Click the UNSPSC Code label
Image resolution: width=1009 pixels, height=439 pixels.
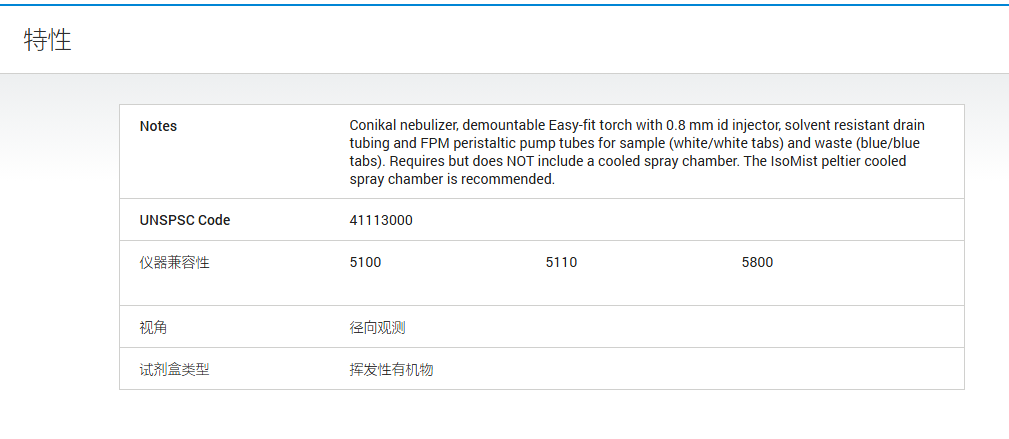185,220
